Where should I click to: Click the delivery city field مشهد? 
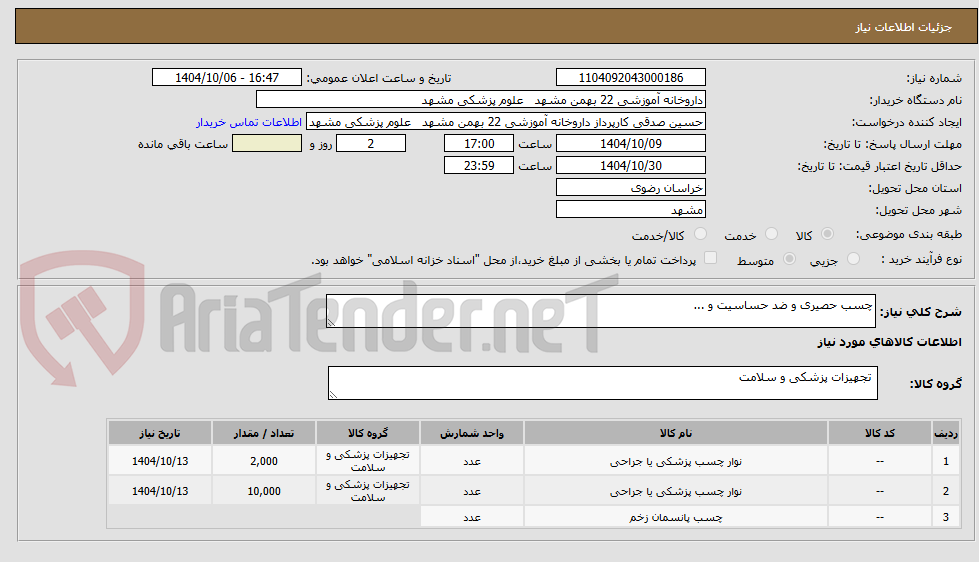click(631, 210)
